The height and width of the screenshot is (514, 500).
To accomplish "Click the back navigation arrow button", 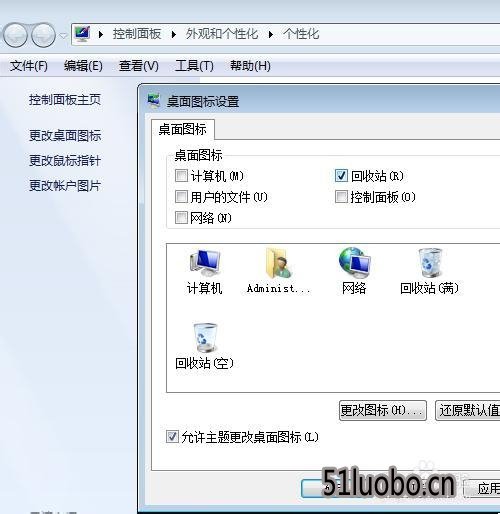I will pyautogui.click(x=15, y=35).
